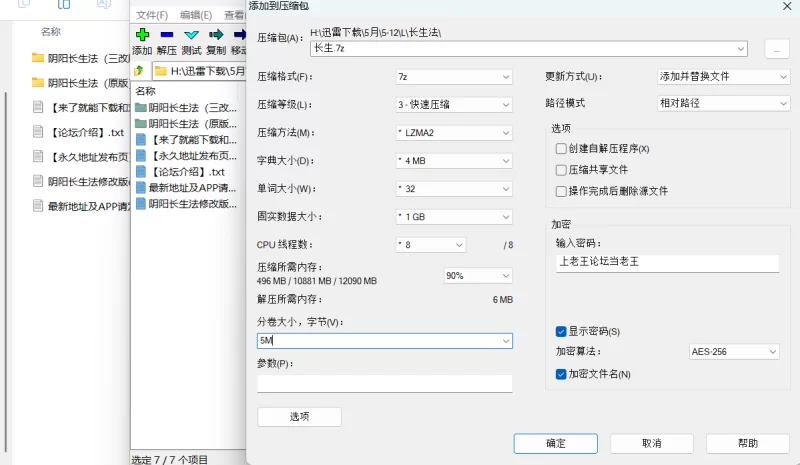Open the 编辑 menu in 7-Zip

[x=196, y=15]
